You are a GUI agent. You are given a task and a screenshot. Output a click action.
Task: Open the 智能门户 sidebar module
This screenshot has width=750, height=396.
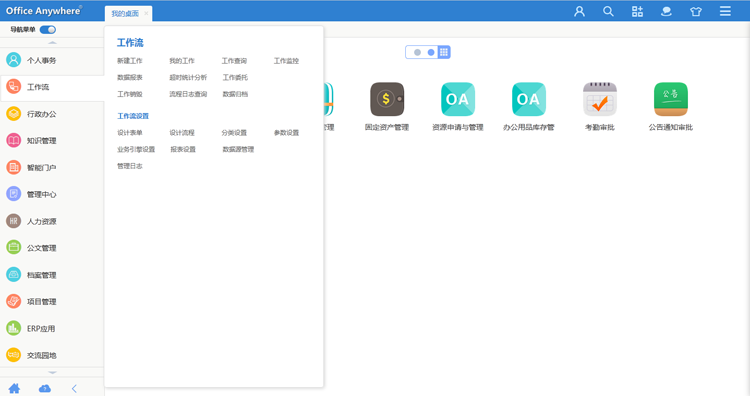52,167
